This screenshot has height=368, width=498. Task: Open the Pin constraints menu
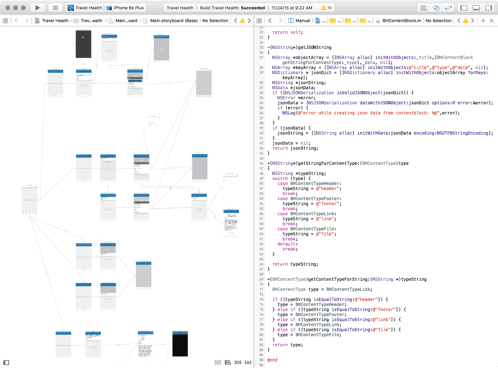(238, 362)
